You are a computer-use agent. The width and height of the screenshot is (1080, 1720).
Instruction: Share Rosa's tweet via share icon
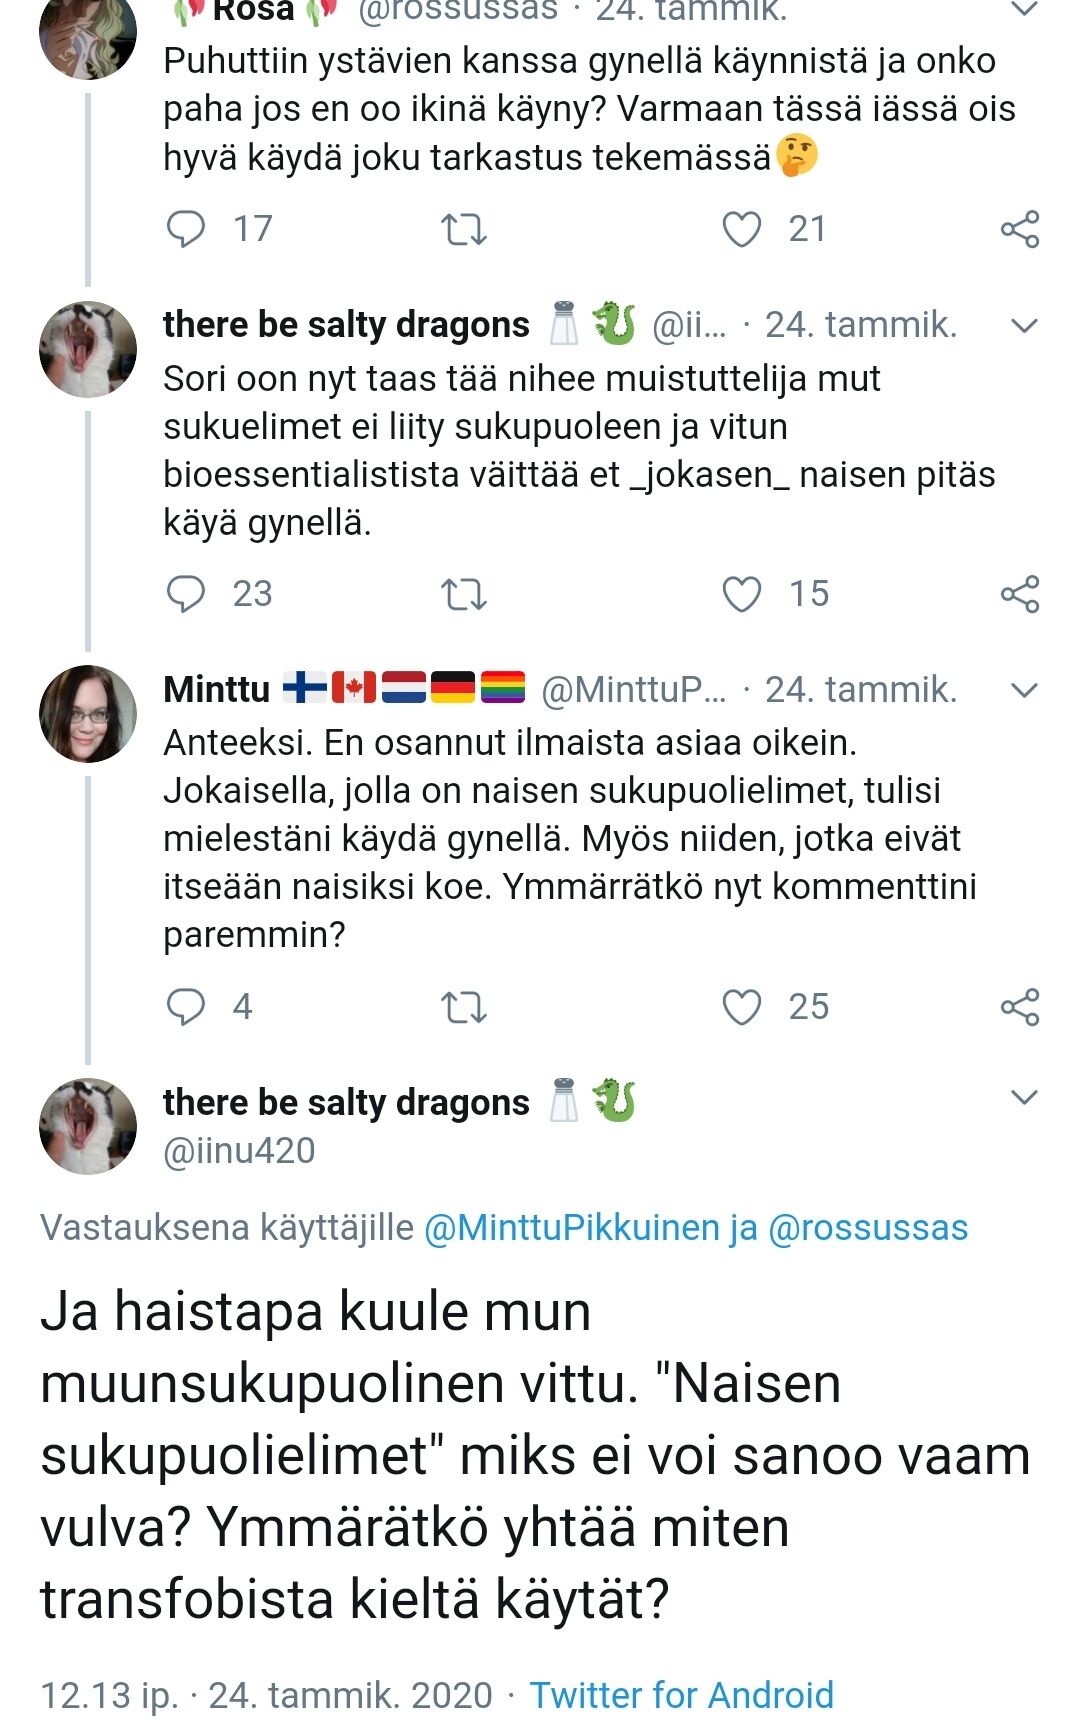1020,229
